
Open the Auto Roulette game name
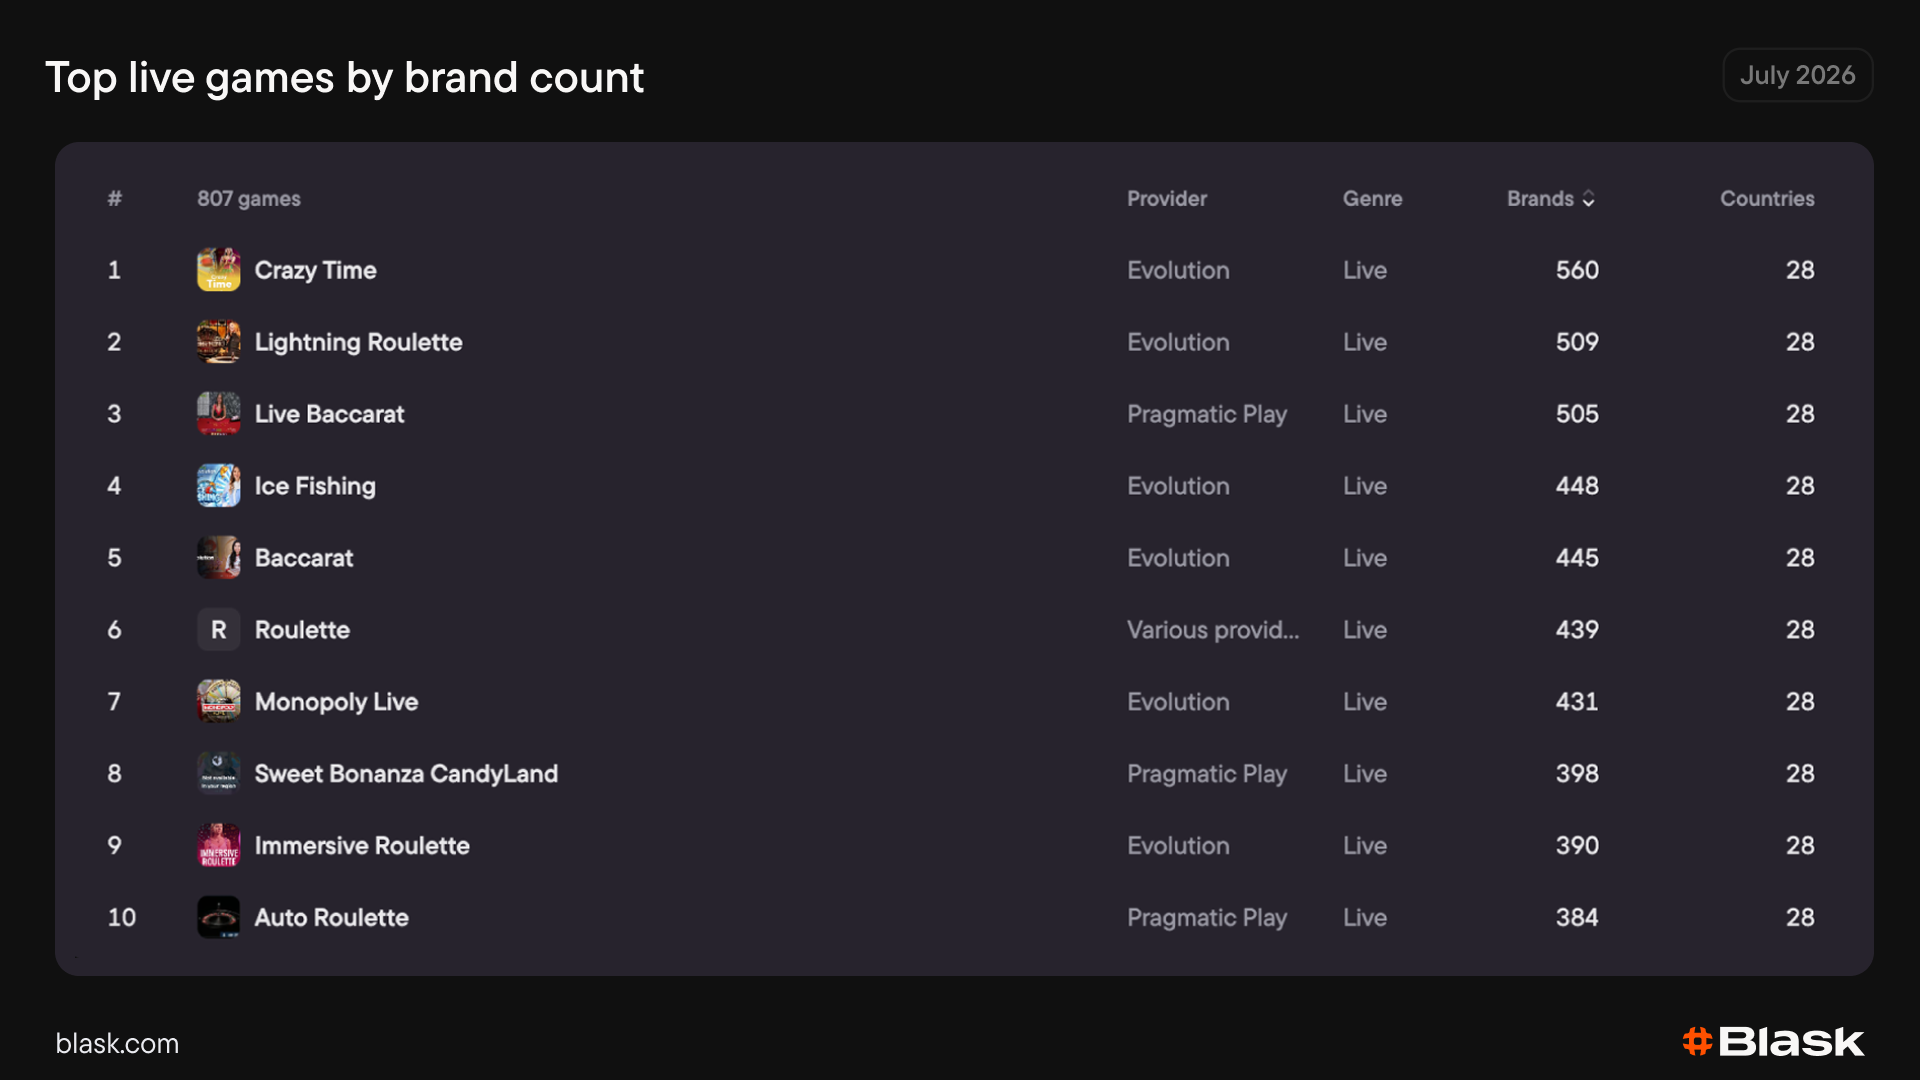click(331, 918)
